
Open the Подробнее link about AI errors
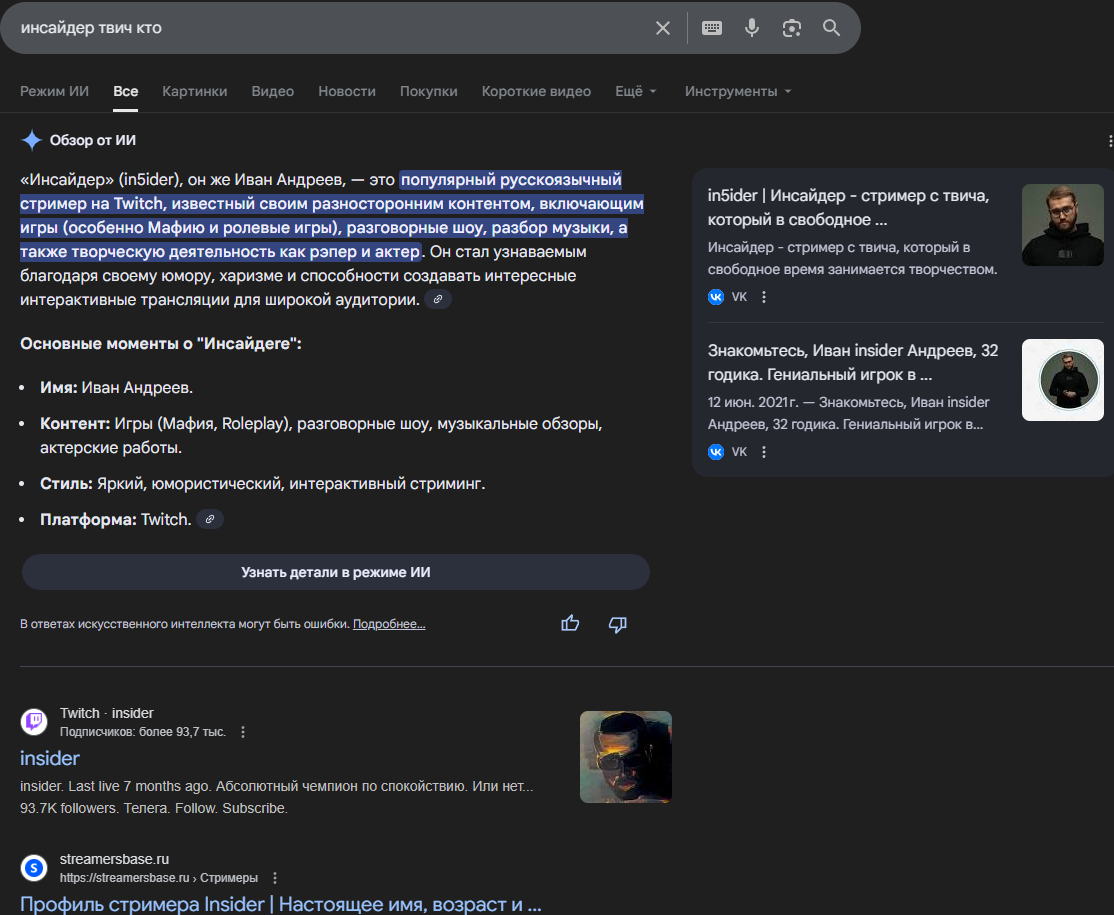389,624
